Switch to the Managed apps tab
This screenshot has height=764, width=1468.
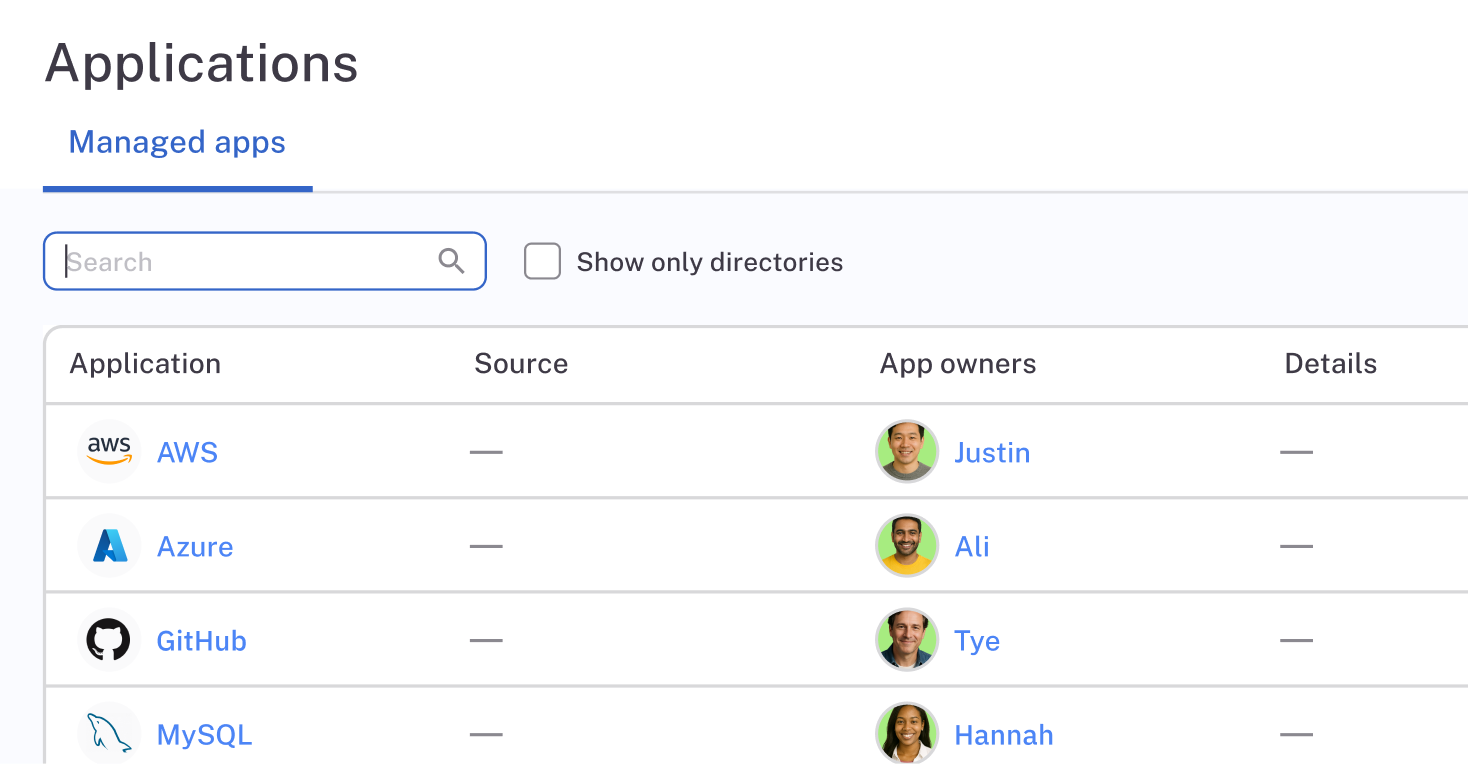point(177,142)
